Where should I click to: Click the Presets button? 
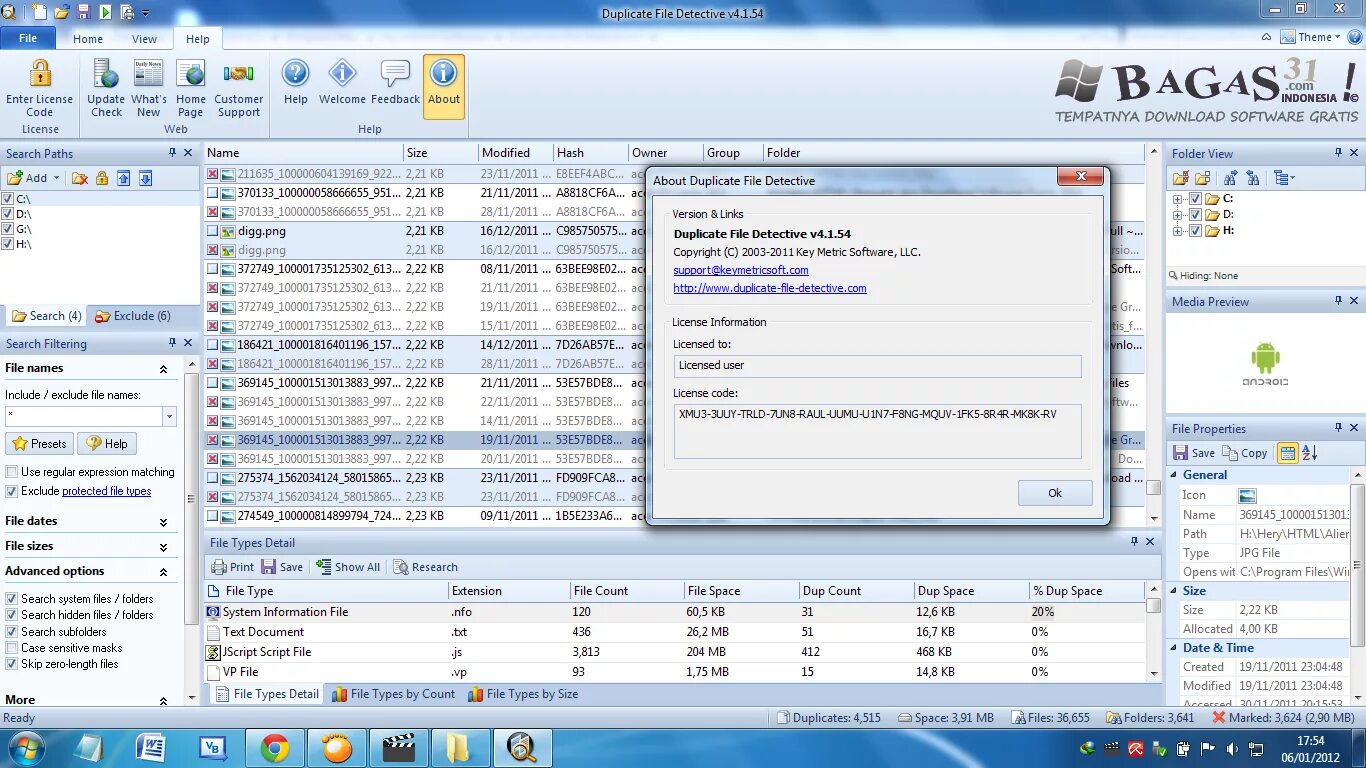39,444
